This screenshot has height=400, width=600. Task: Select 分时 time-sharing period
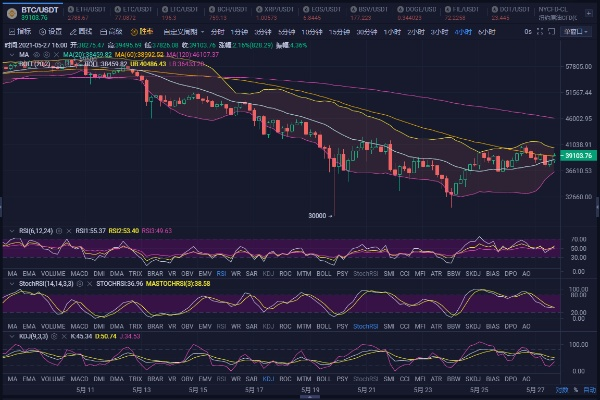tap(217, 32)
